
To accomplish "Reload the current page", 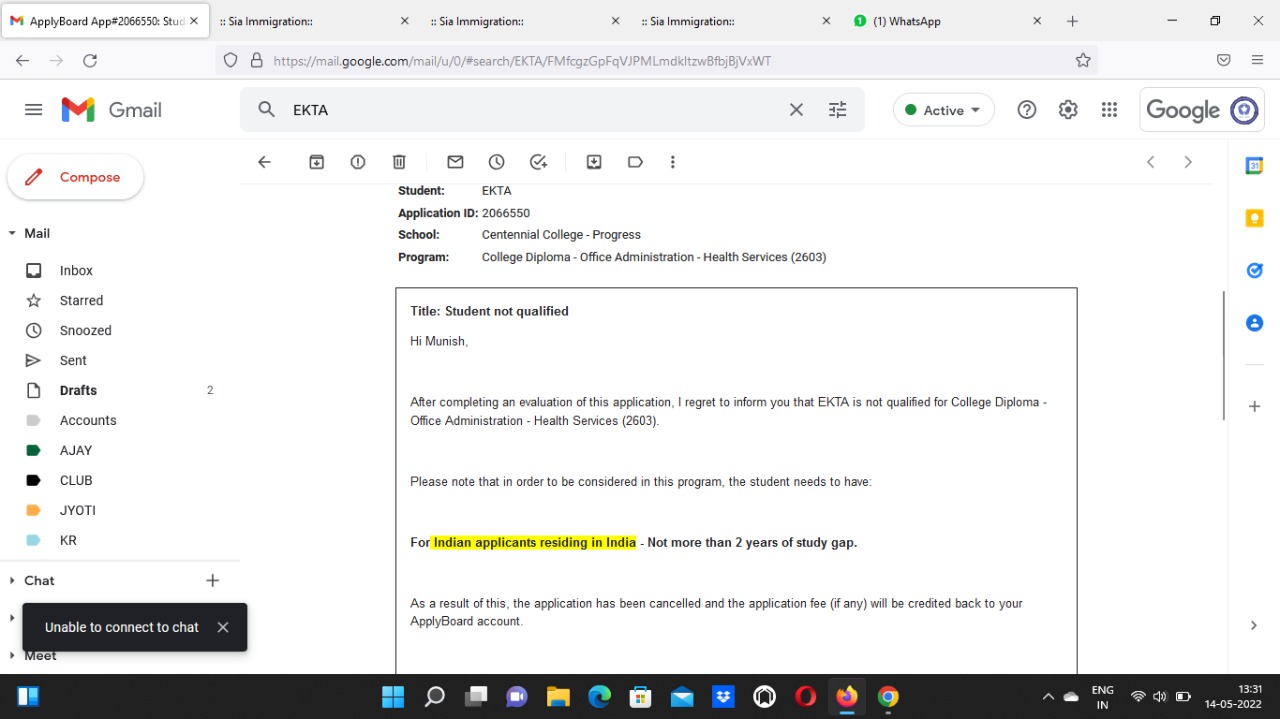I will [90, 60].
